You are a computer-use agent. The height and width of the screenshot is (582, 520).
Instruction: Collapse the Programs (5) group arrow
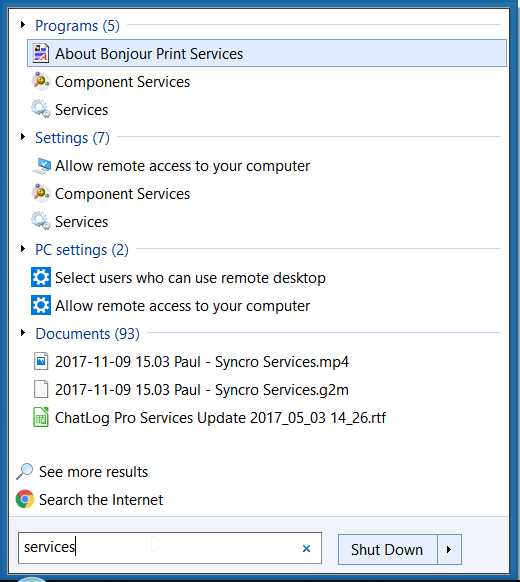click(x=23, y=25)
